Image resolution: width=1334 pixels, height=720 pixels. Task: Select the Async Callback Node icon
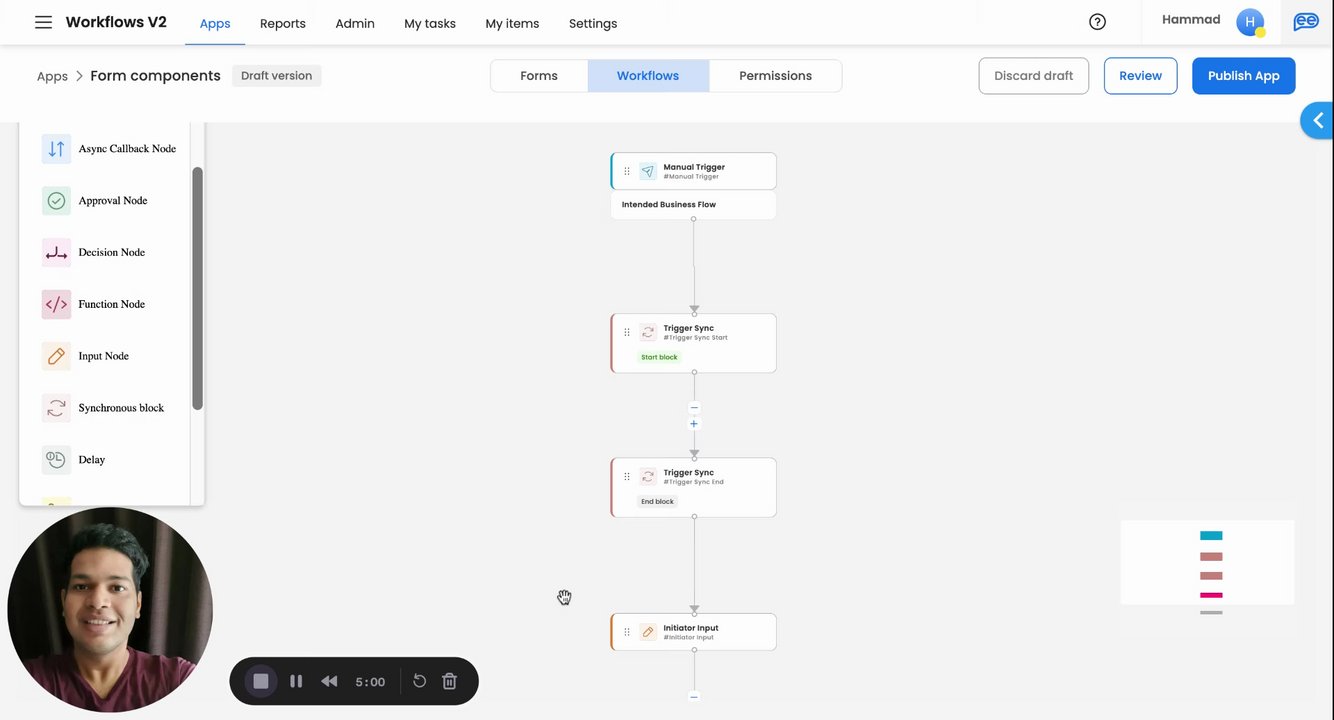tap(56, 149)
